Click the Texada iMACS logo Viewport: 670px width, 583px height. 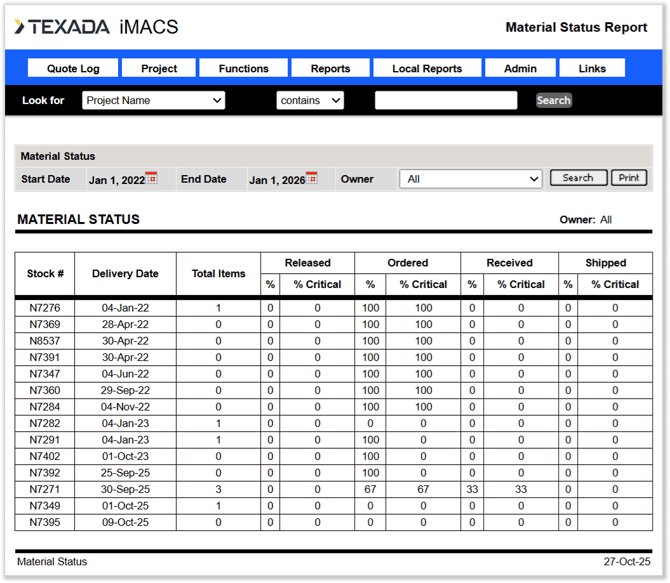(85, 27)
